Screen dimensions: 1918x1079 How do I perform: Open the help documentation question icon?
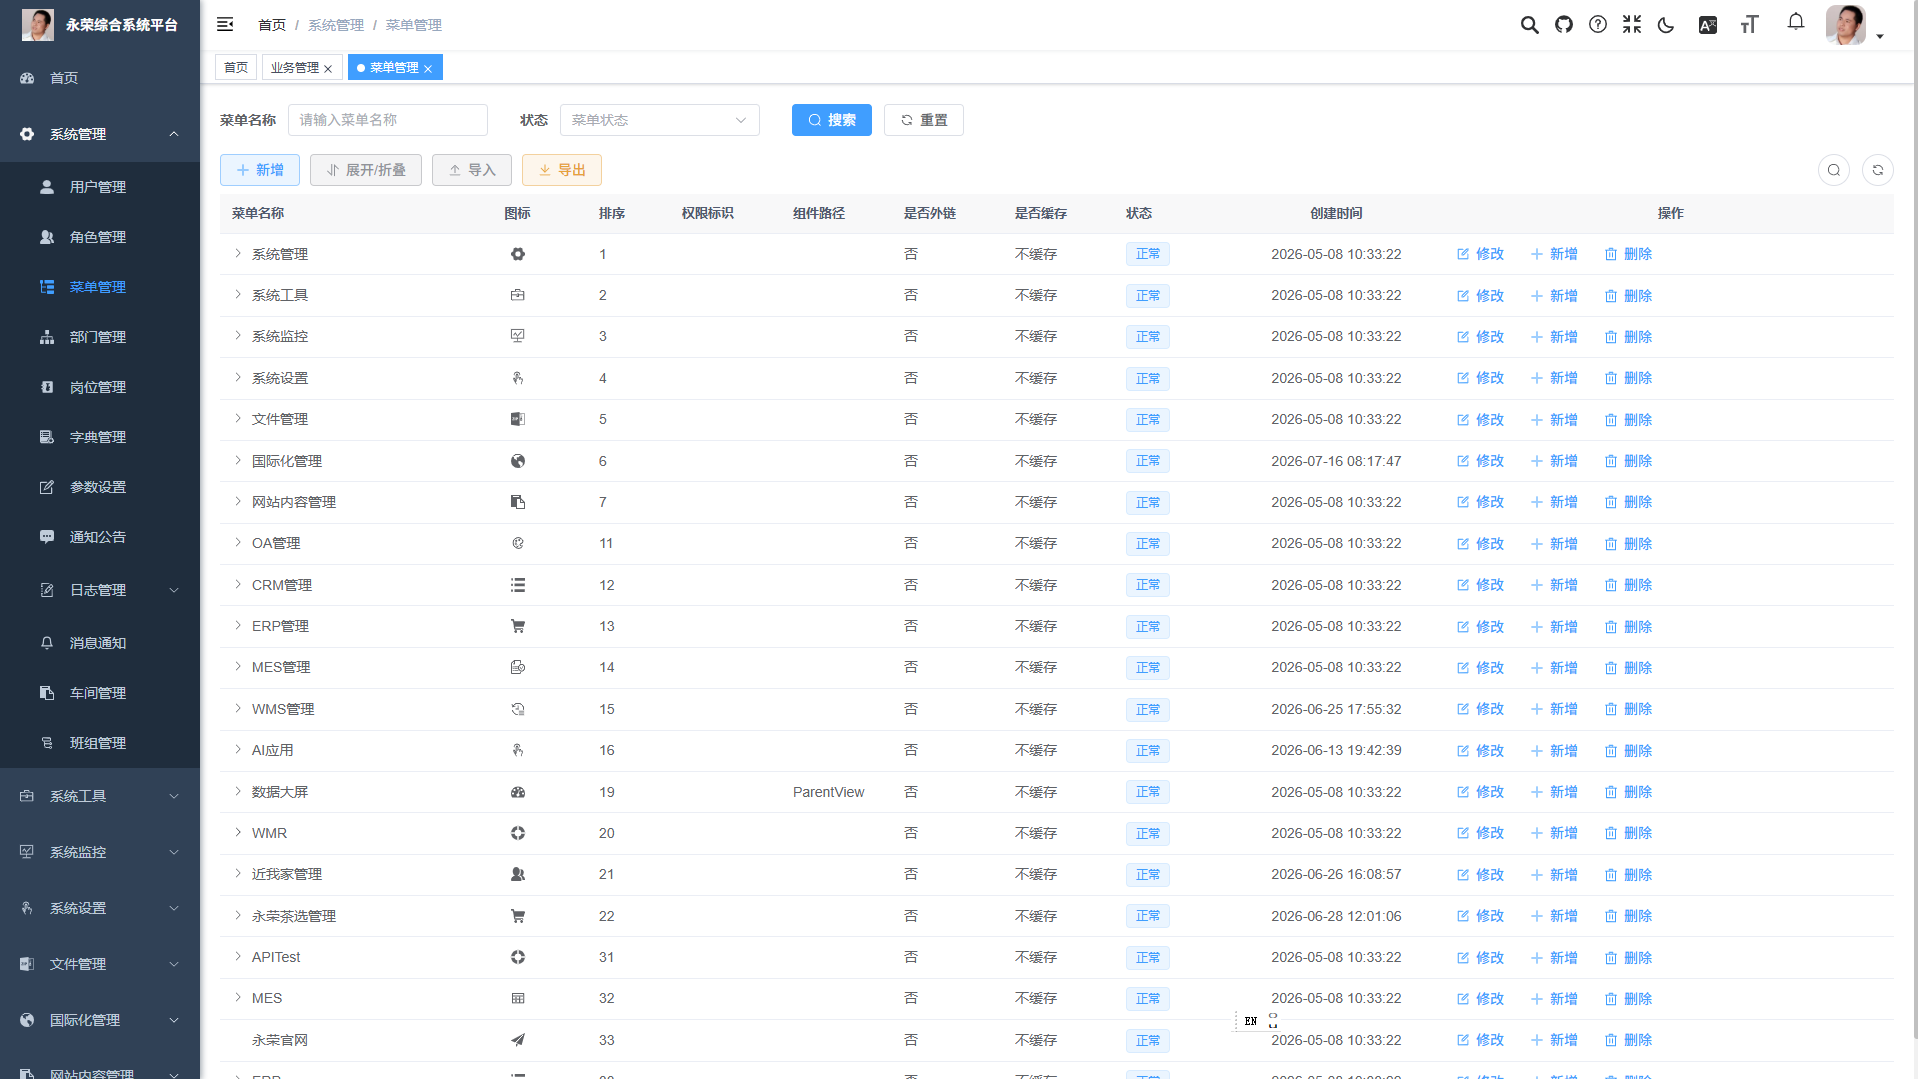pyautogui.click(x=1598, y=25)
